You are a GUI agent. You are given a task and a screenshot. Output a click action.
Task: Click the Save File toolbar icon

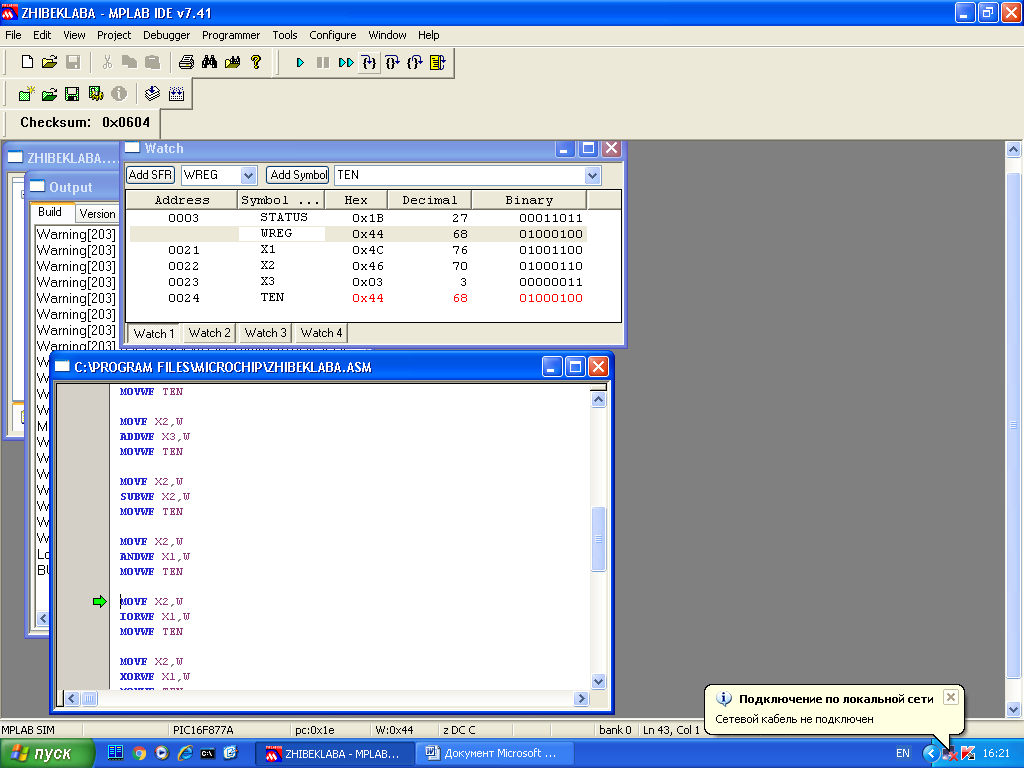(72, 62)
